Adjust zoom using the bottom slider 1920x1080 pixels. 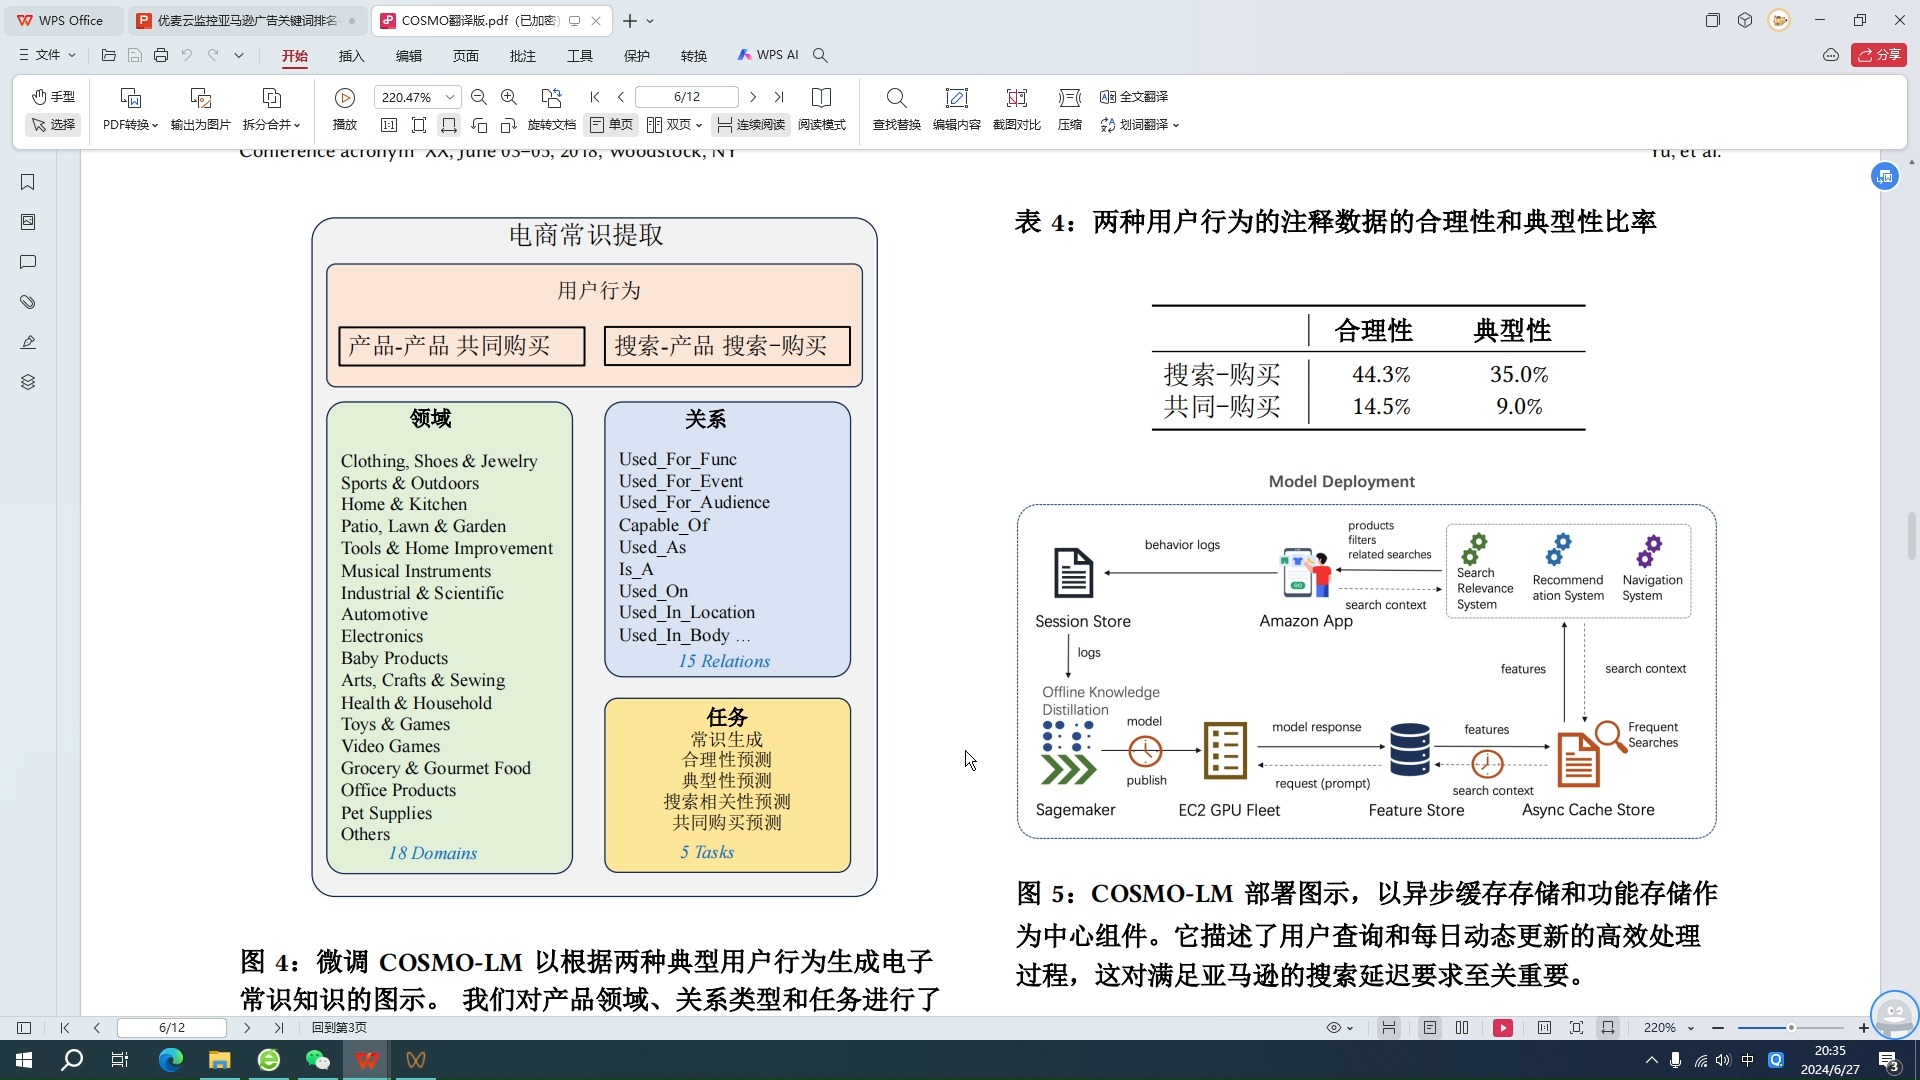(x=1790, y=1027)
